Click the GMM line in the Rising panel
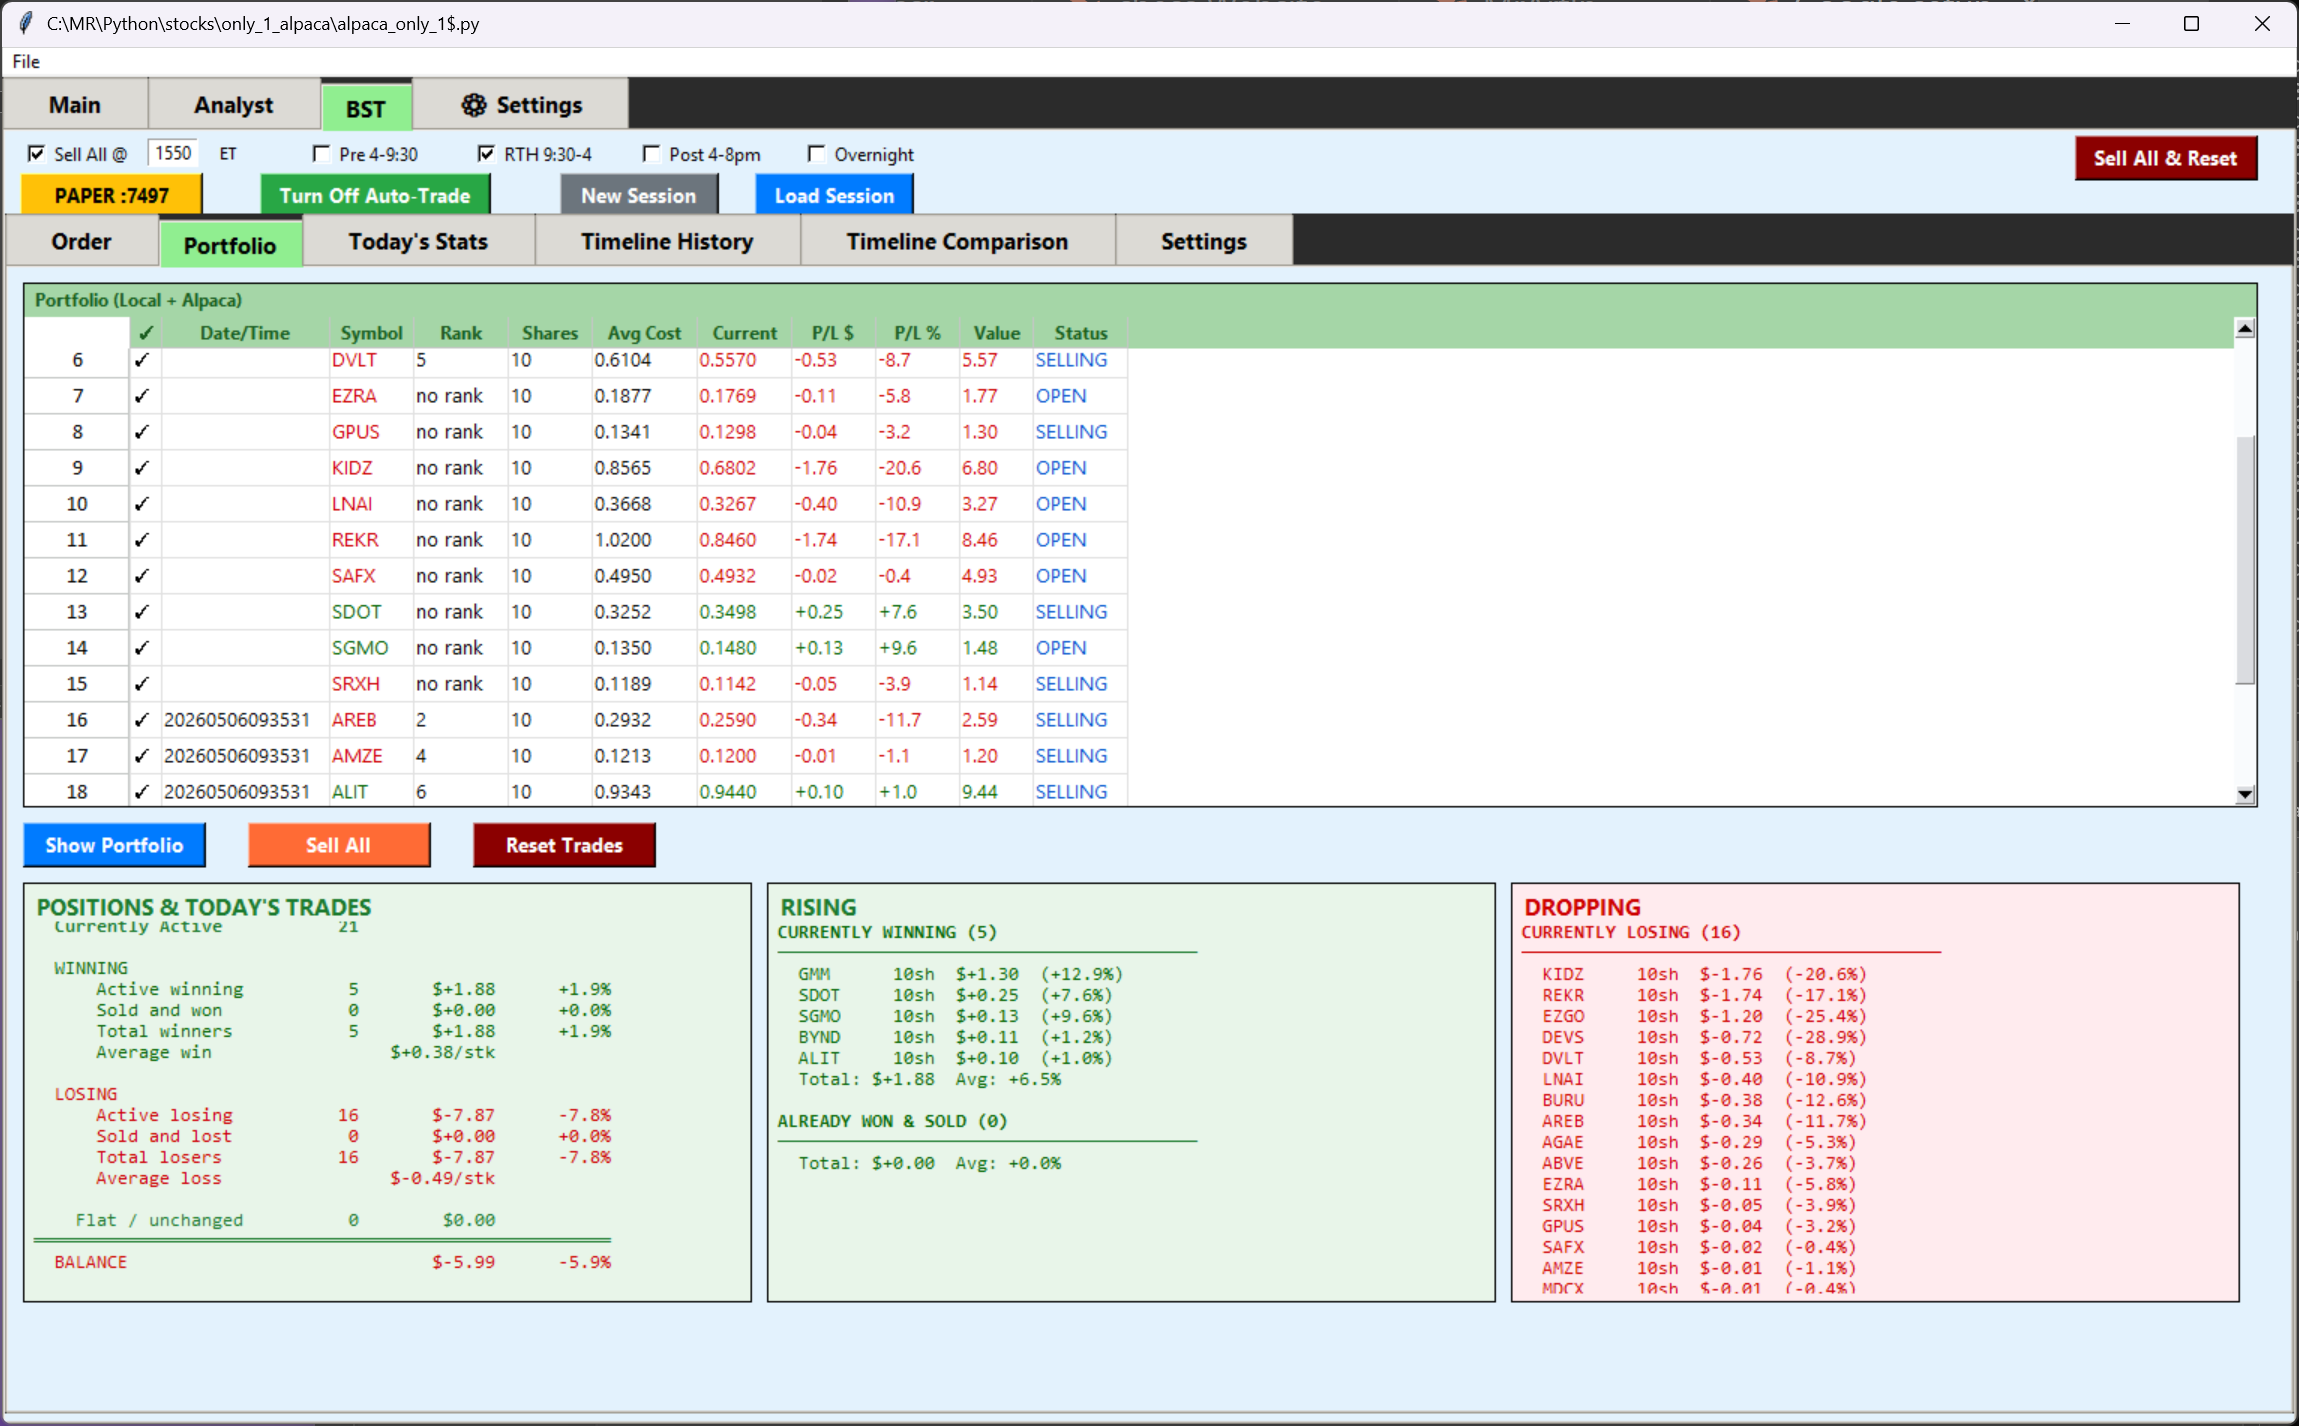This screenshot has width=2299, height=1426. pos(960,974)
